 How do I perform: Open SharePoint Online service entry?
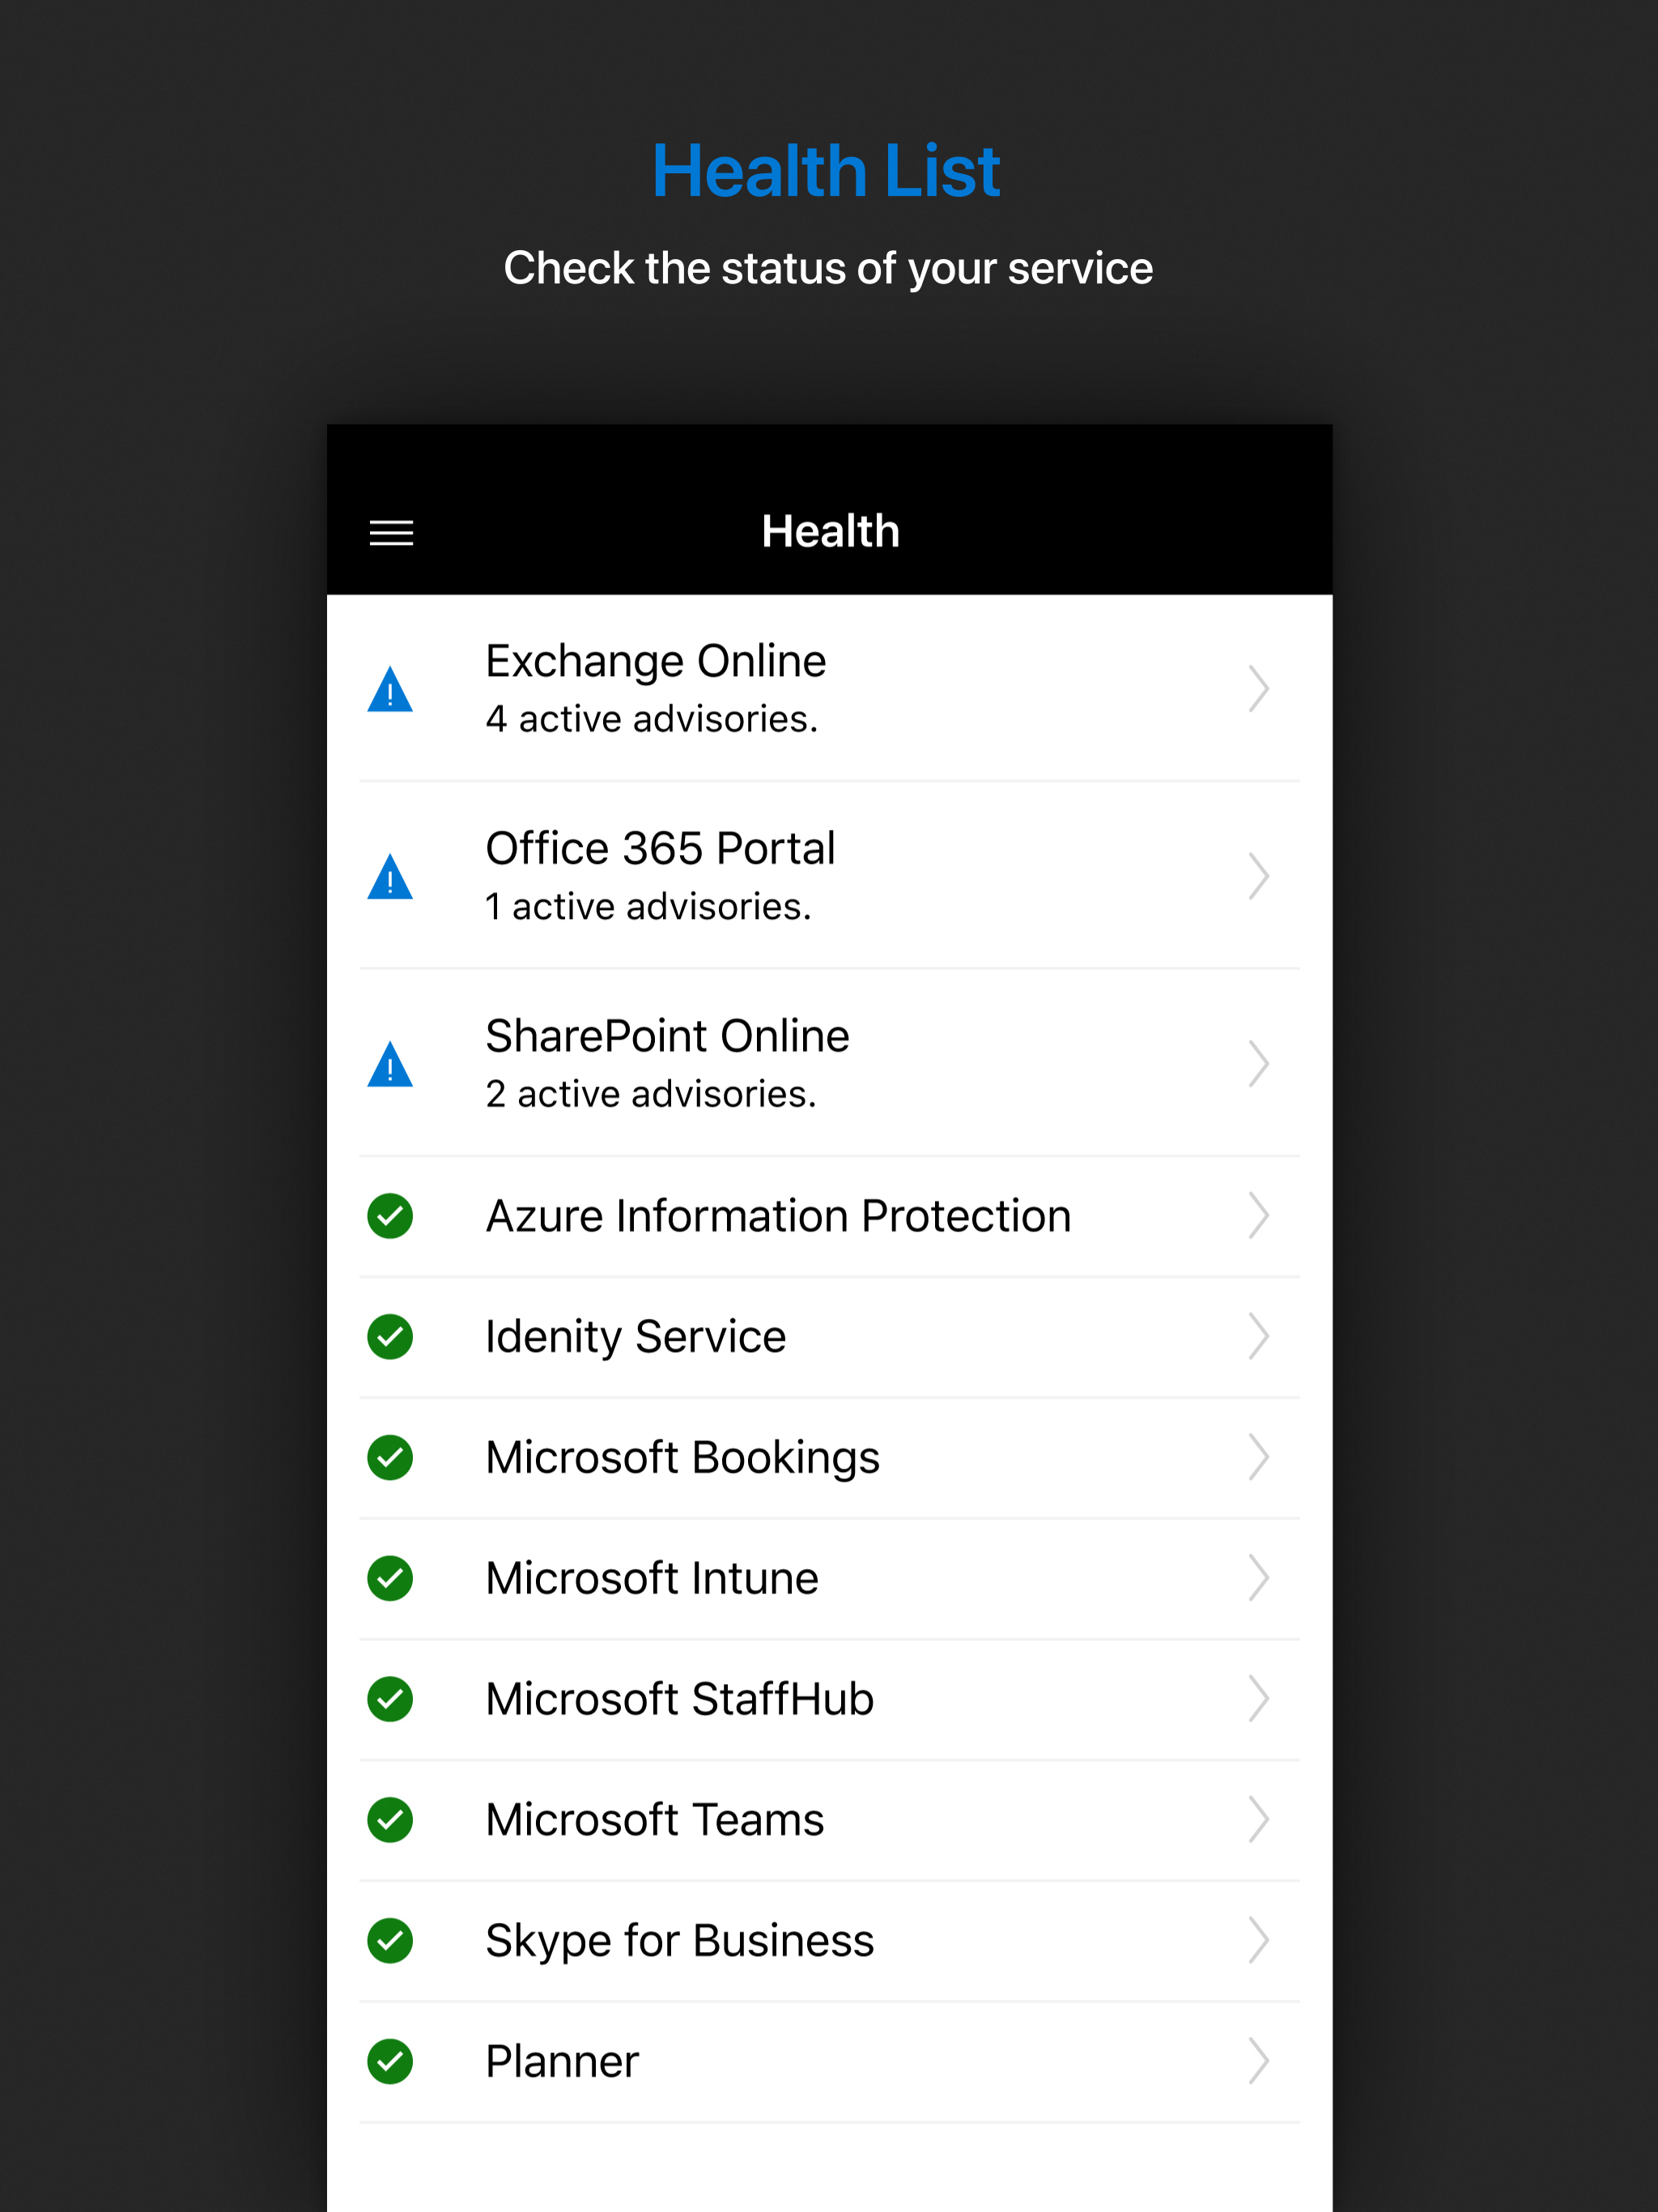pyautogui.click(x=667, y=1036)
